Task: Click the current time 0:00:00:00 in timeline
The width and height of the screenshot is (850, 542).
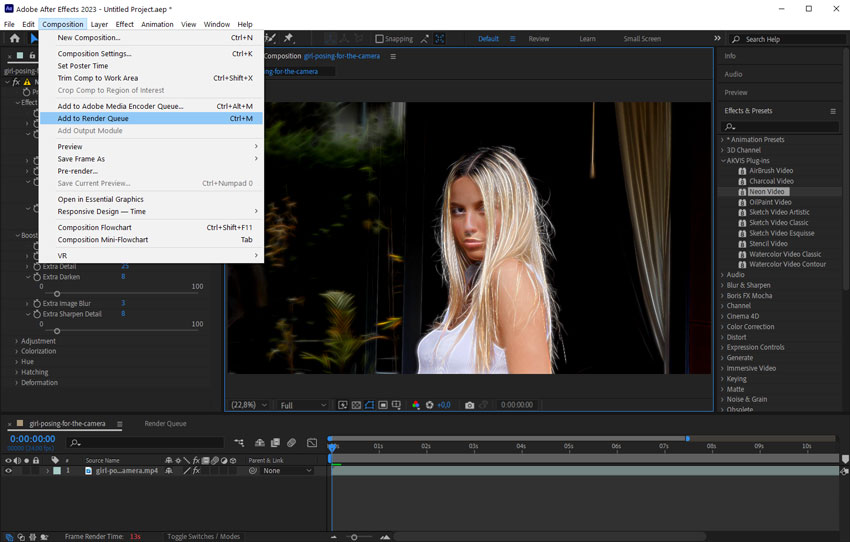Action: (x=33, y=439)
